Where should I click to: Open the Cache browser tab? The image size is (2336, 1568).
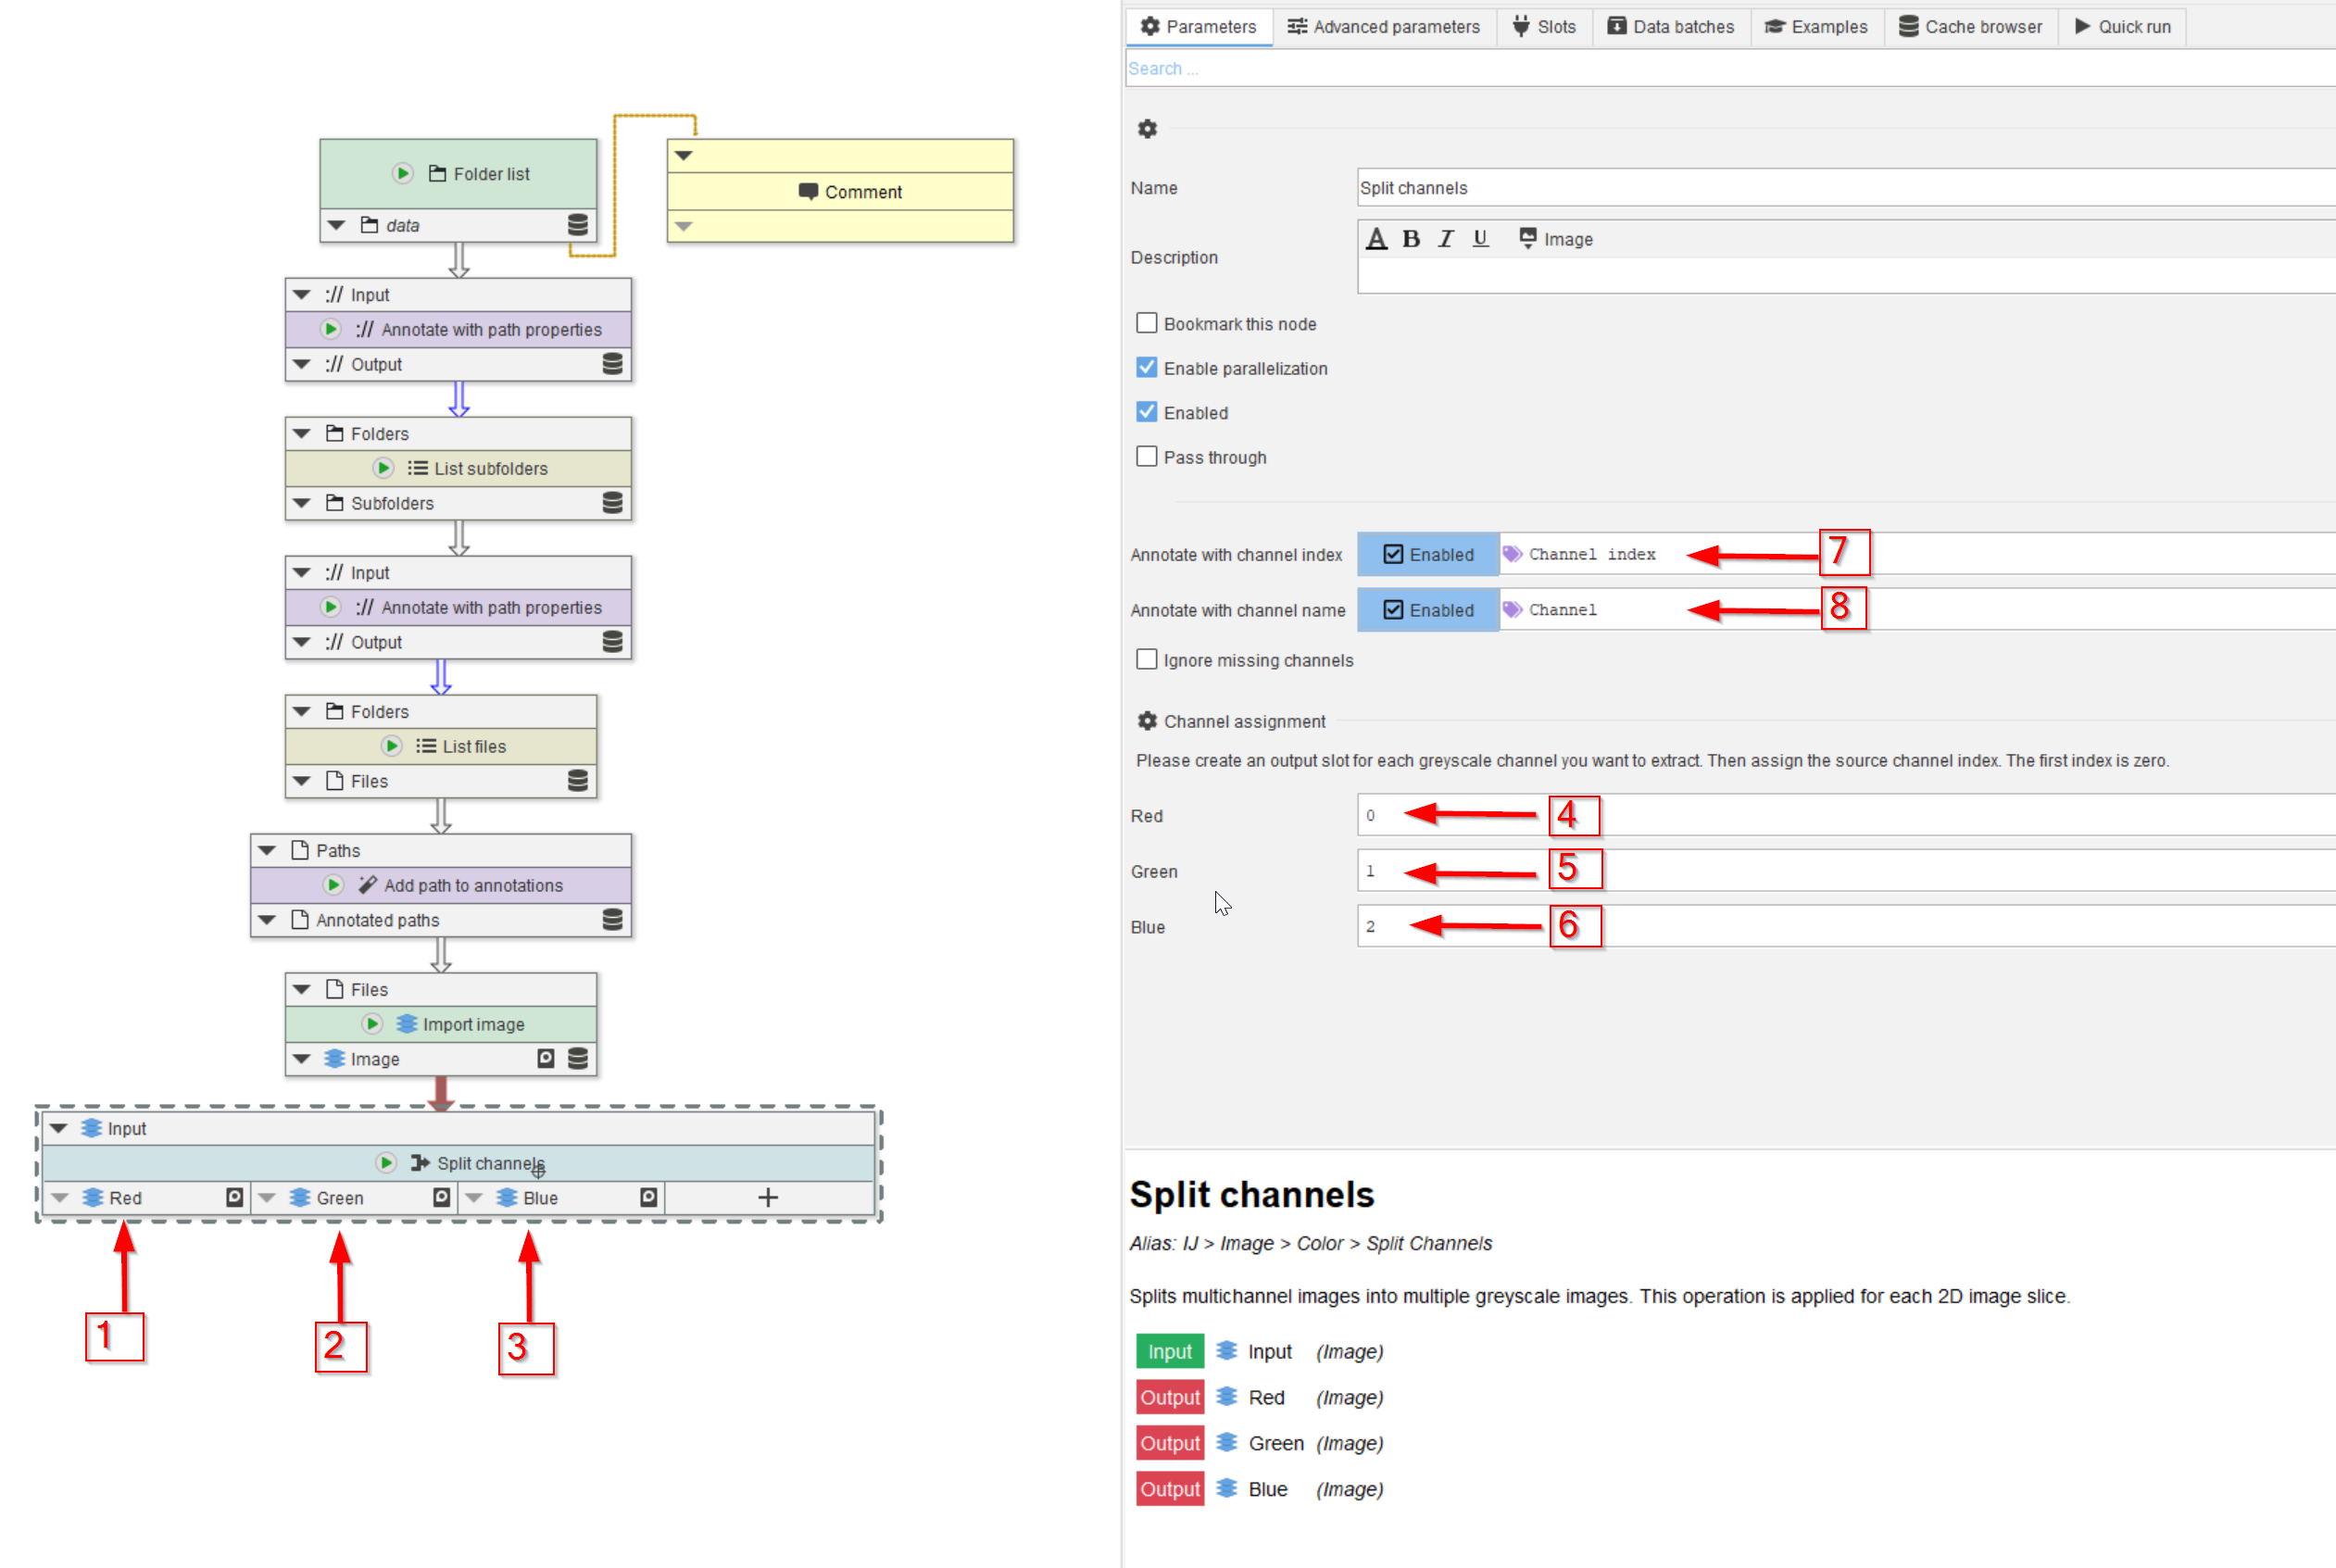tap(1970, 27)
